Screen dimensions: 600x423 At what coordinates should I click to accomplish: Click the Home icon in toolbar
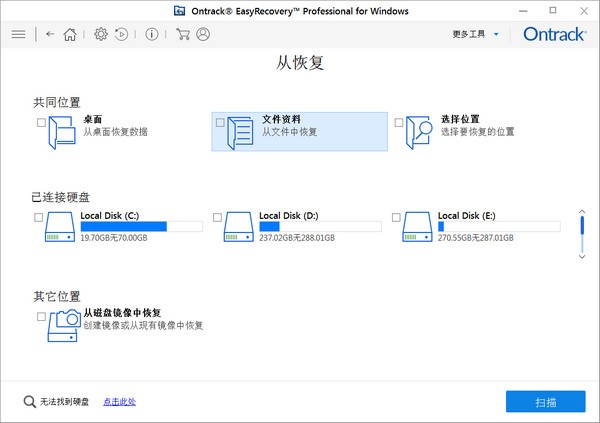70,34
